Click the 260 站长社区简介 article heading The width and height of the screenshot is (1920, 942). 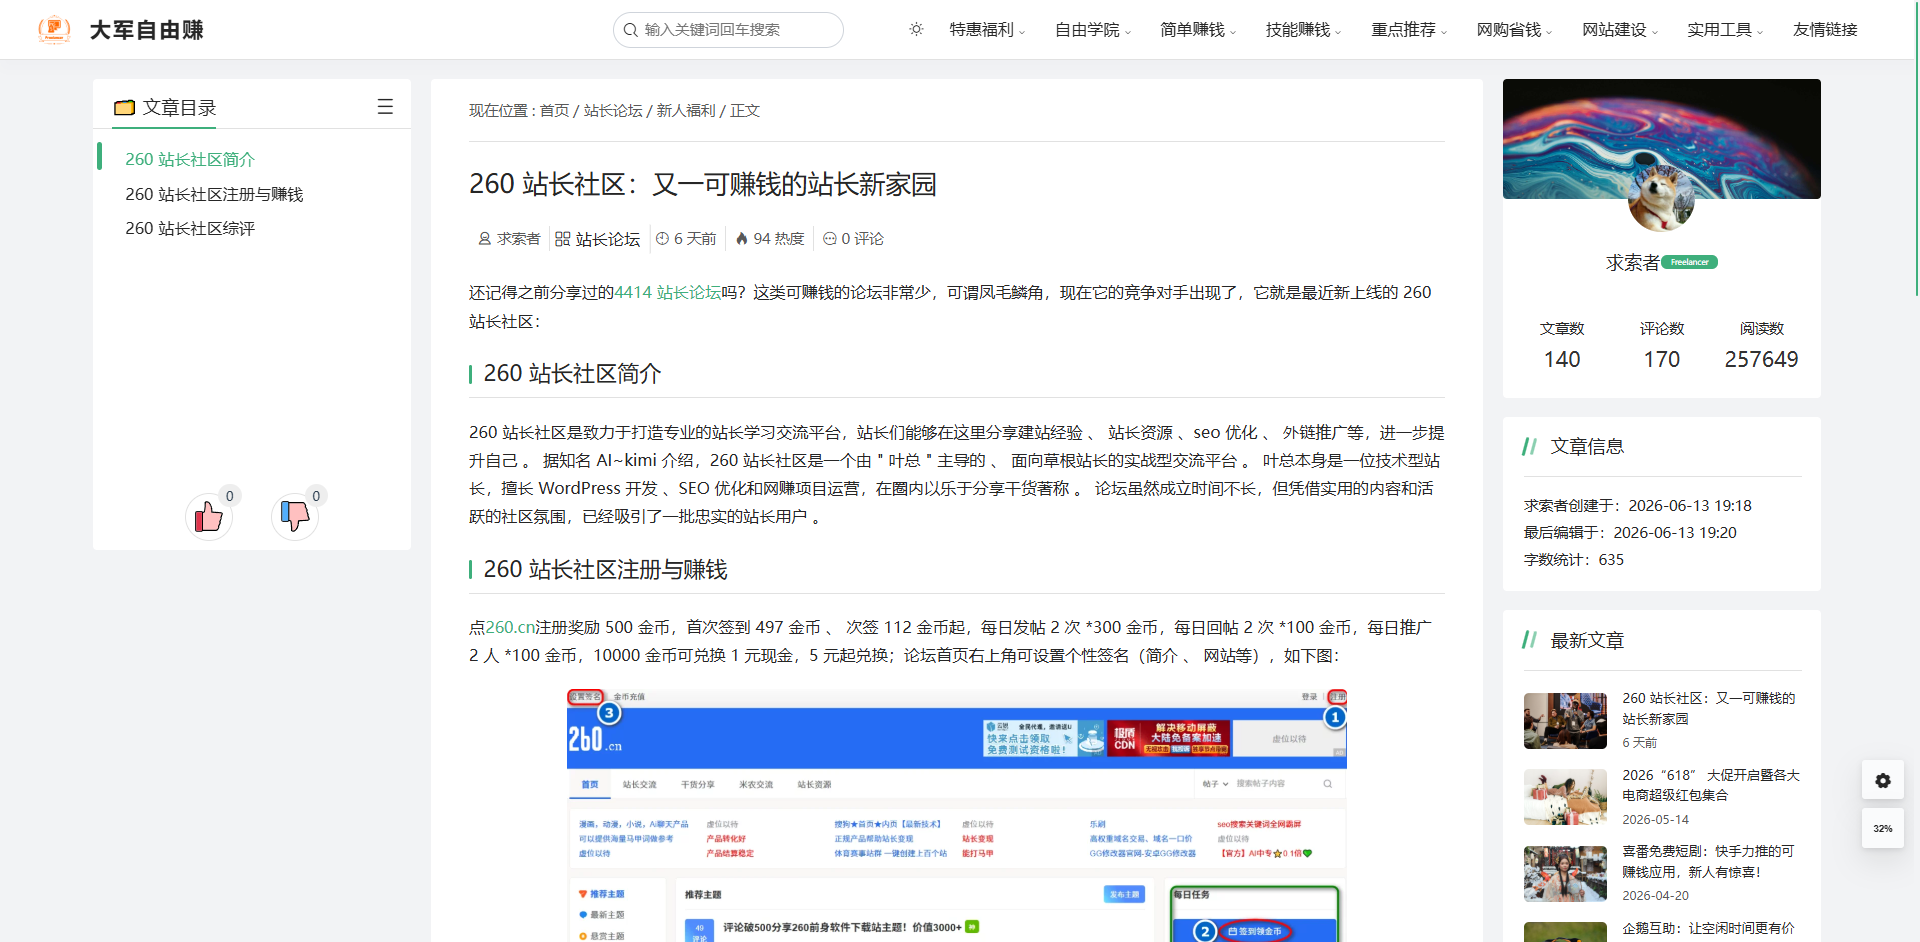click(x=572, y=373)
